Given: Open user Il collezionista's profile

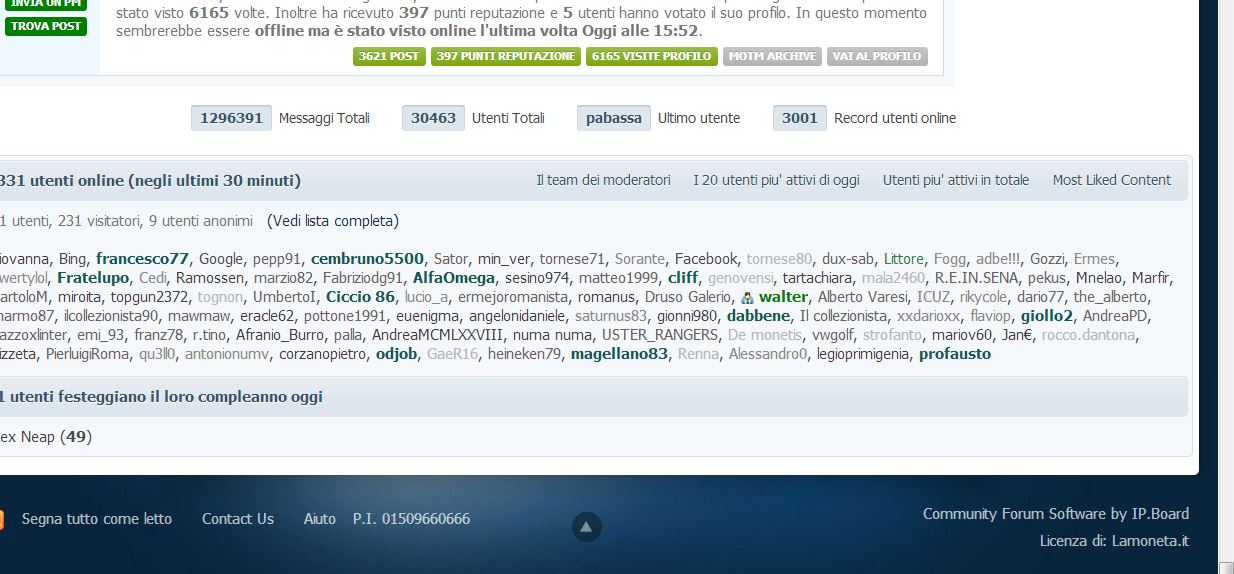Looking at the screenshot, I should point(843,316).
